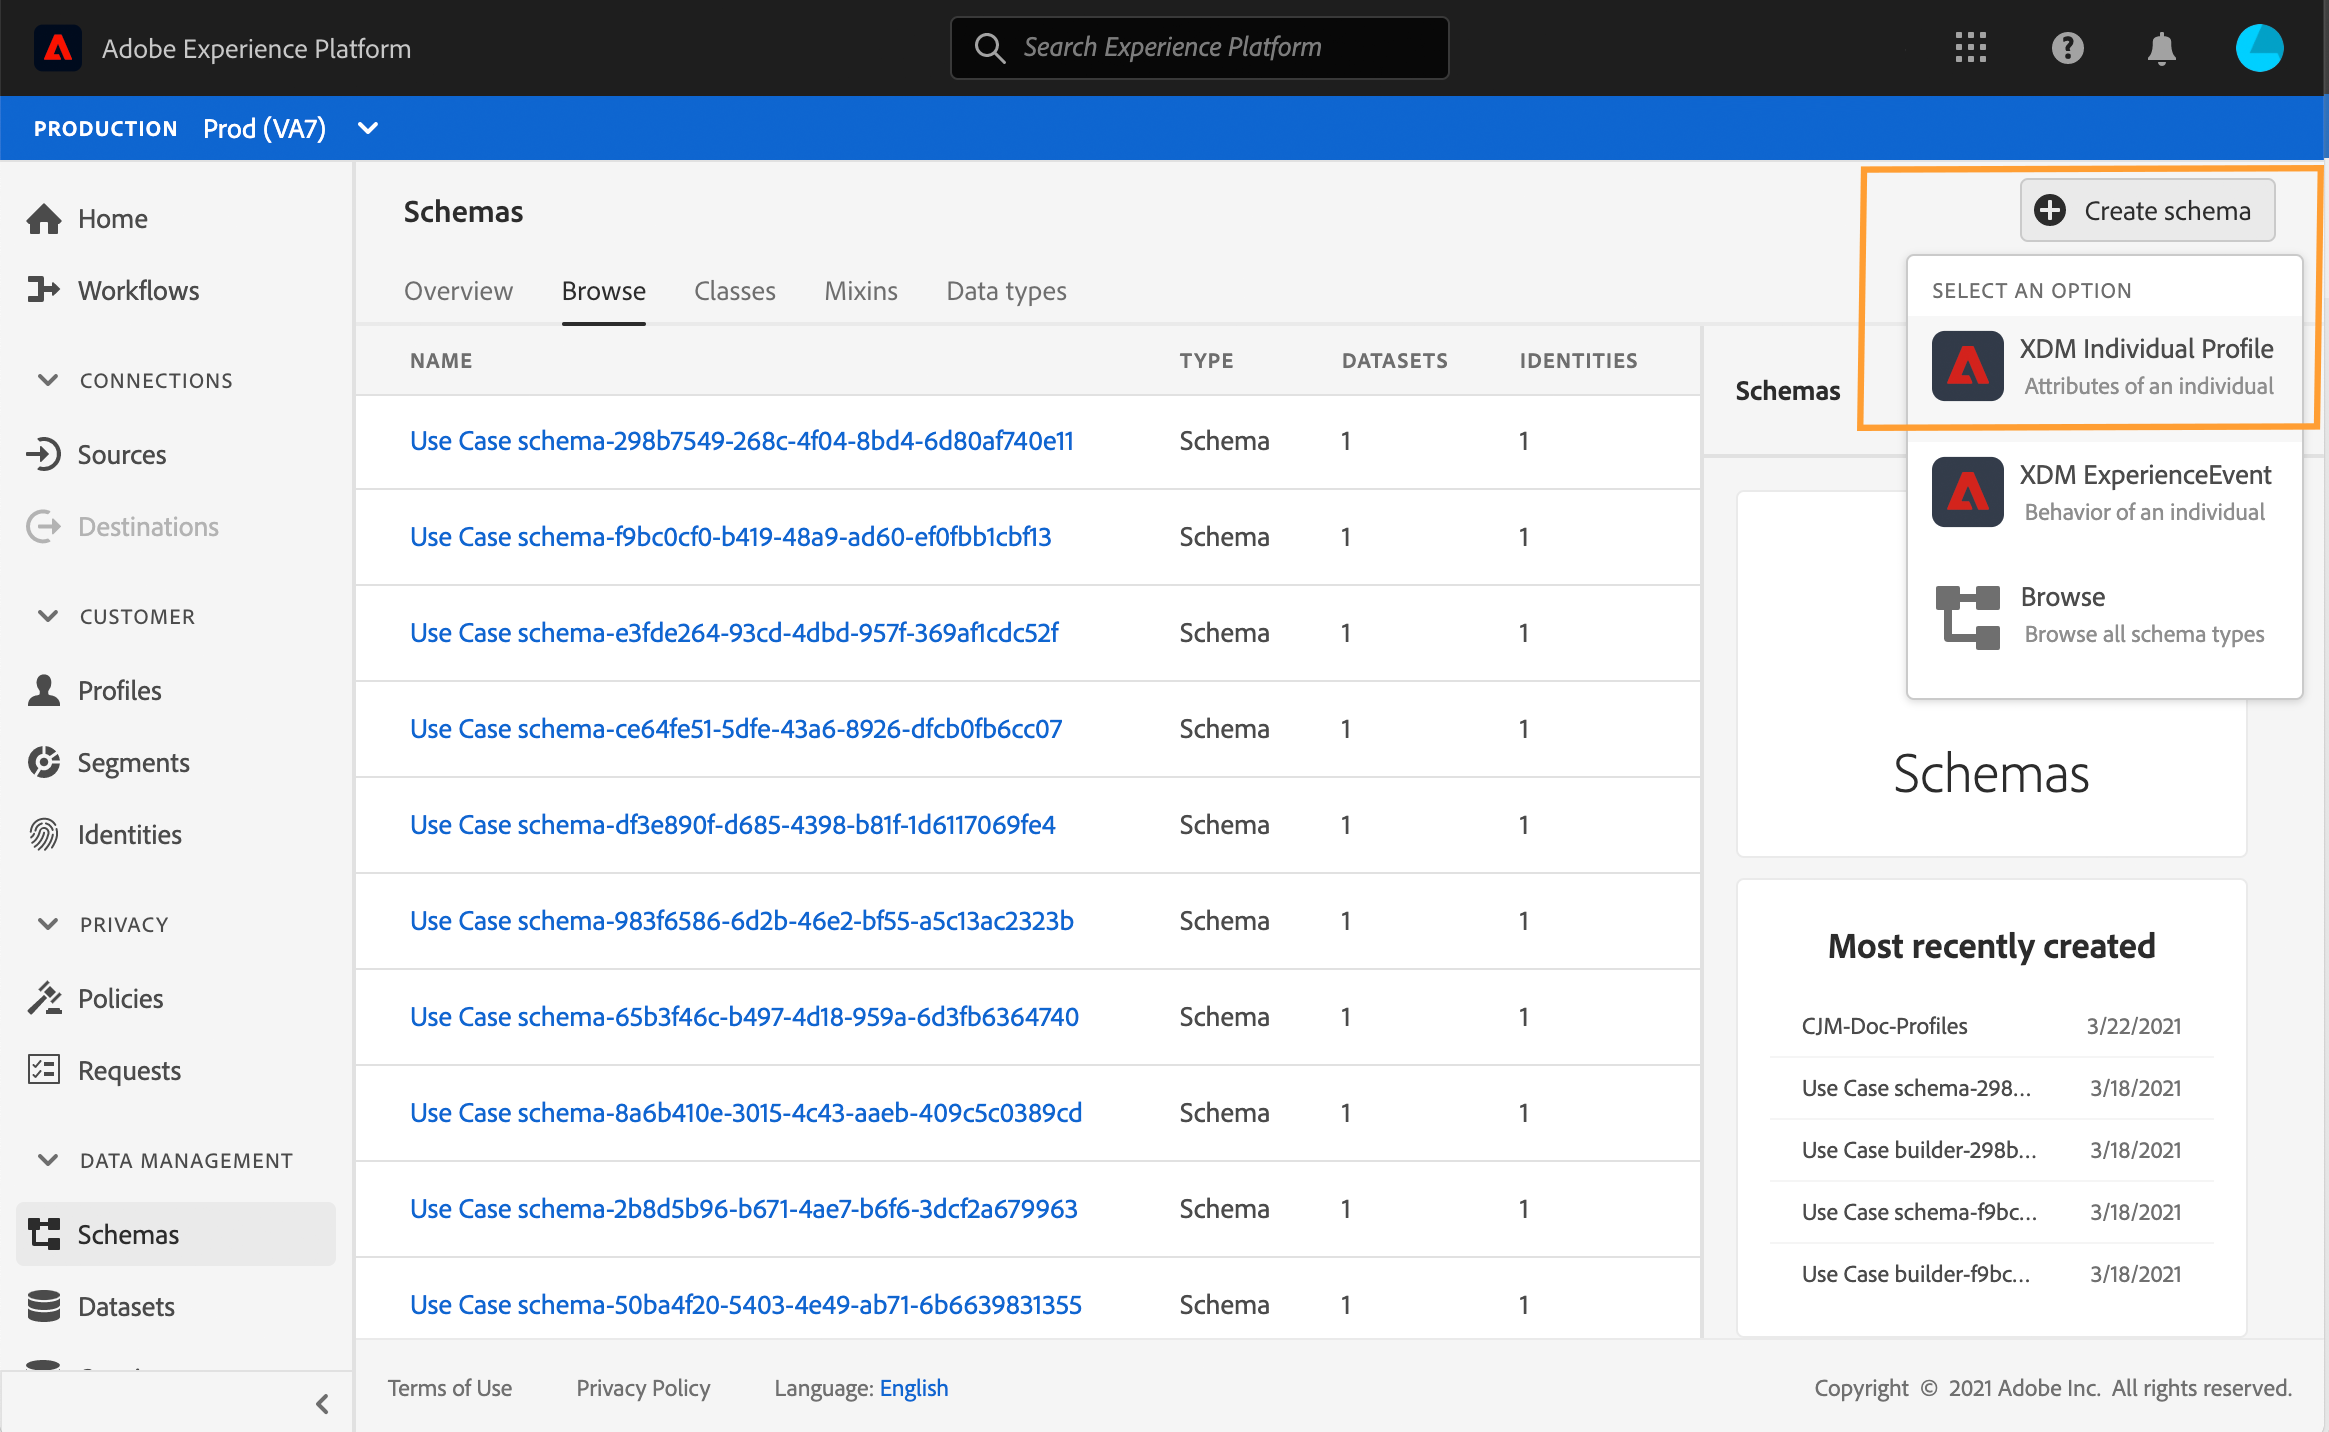Switch to the Data types tab
The image size is (2329, 1432).
coord(1006,291)
